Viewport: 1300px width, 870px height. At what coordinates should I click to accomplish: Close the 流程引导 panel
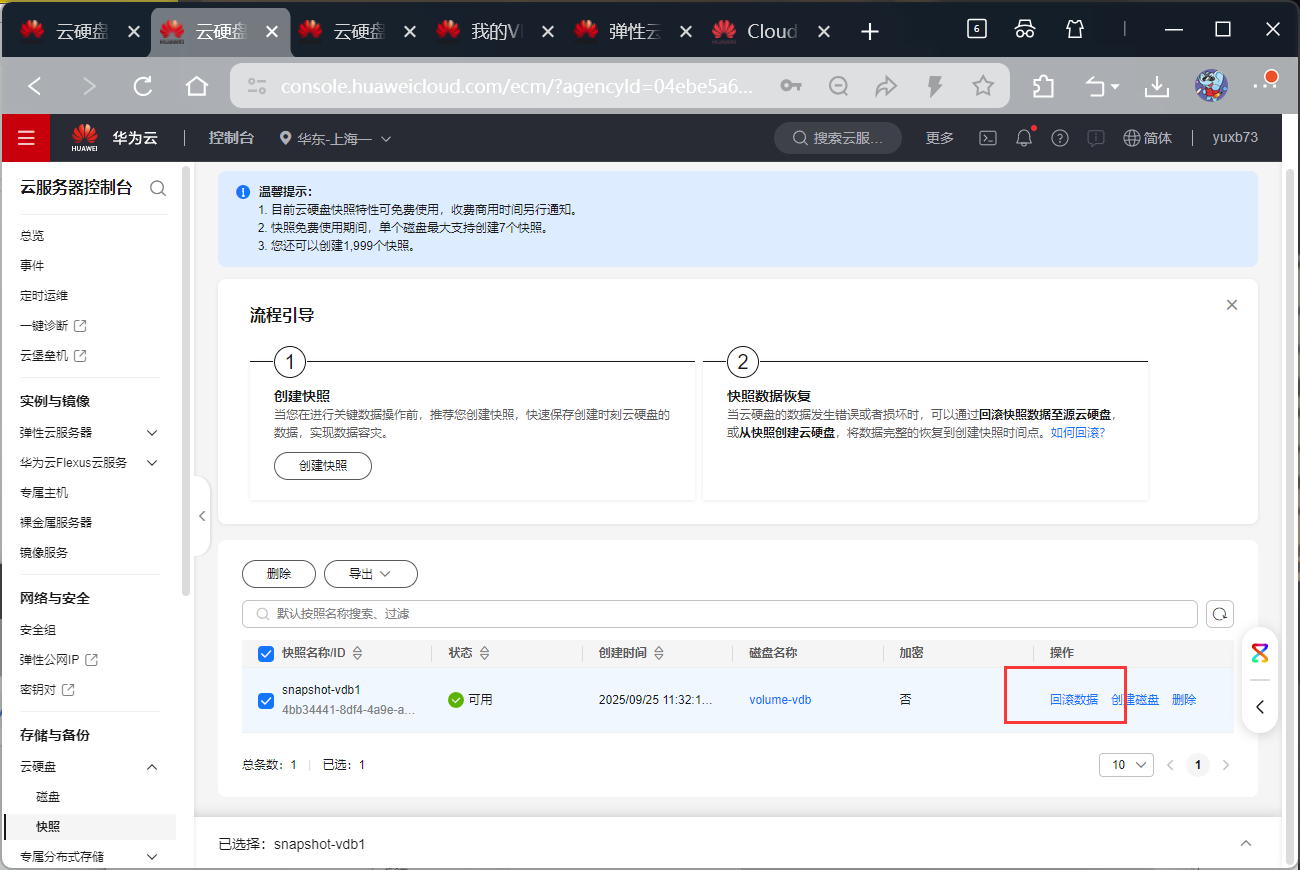pos(1232,305)
